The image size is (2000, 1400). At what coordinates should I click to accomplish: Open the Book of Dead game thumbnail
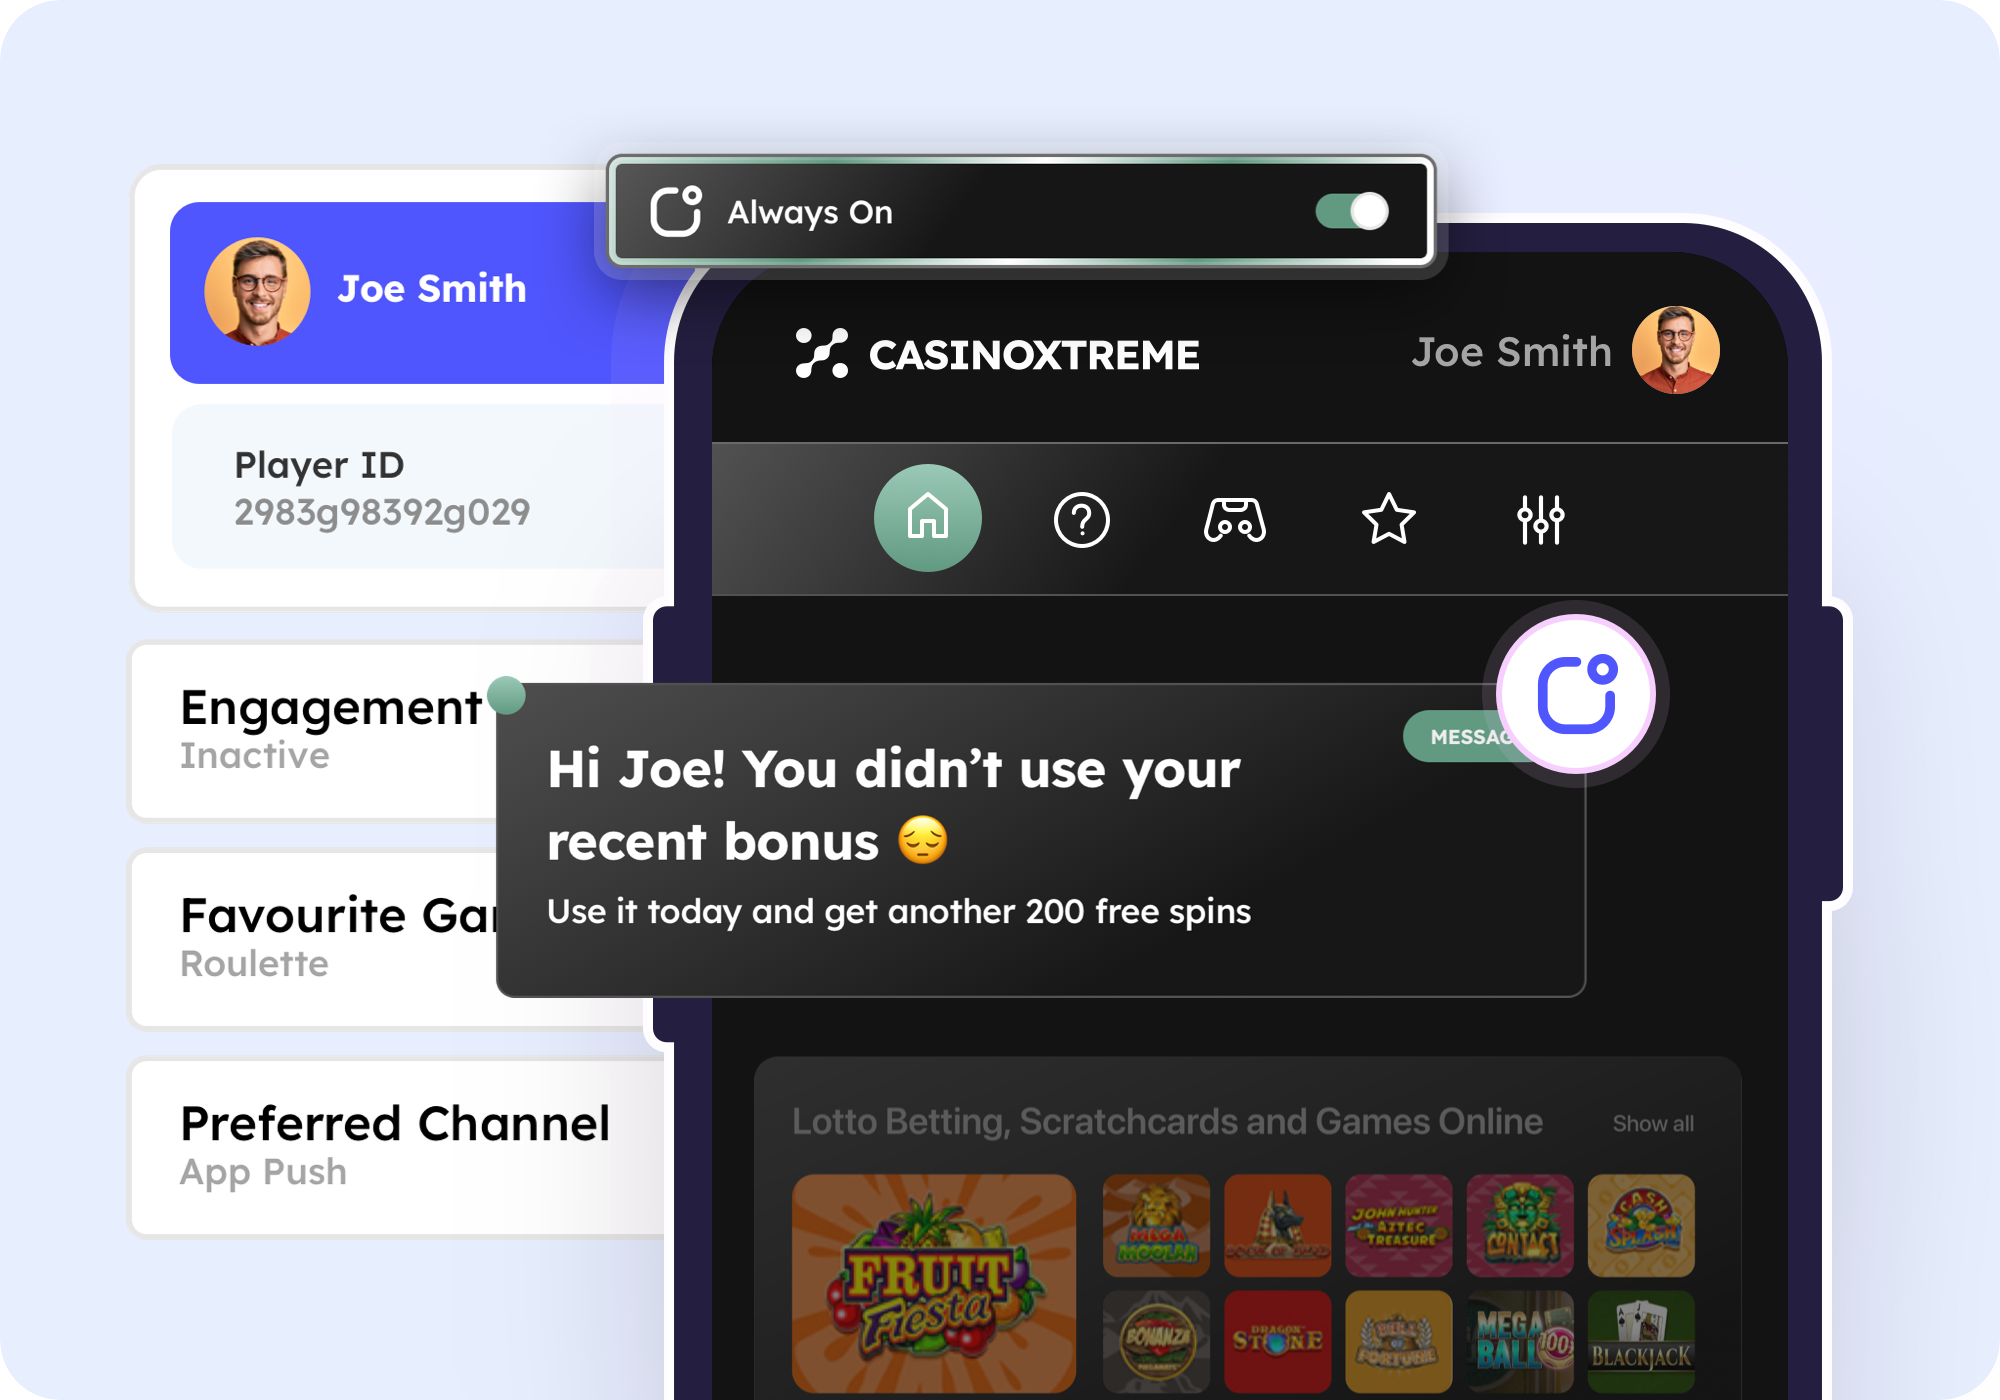pos(1277,1225)
